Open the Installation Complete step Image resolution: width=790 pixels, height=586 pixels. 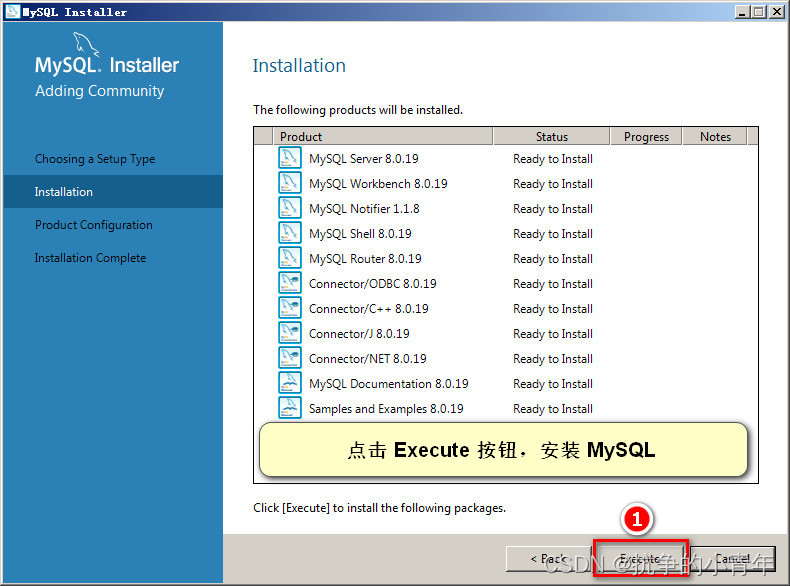pyautogui.click(x=90, y=258)
